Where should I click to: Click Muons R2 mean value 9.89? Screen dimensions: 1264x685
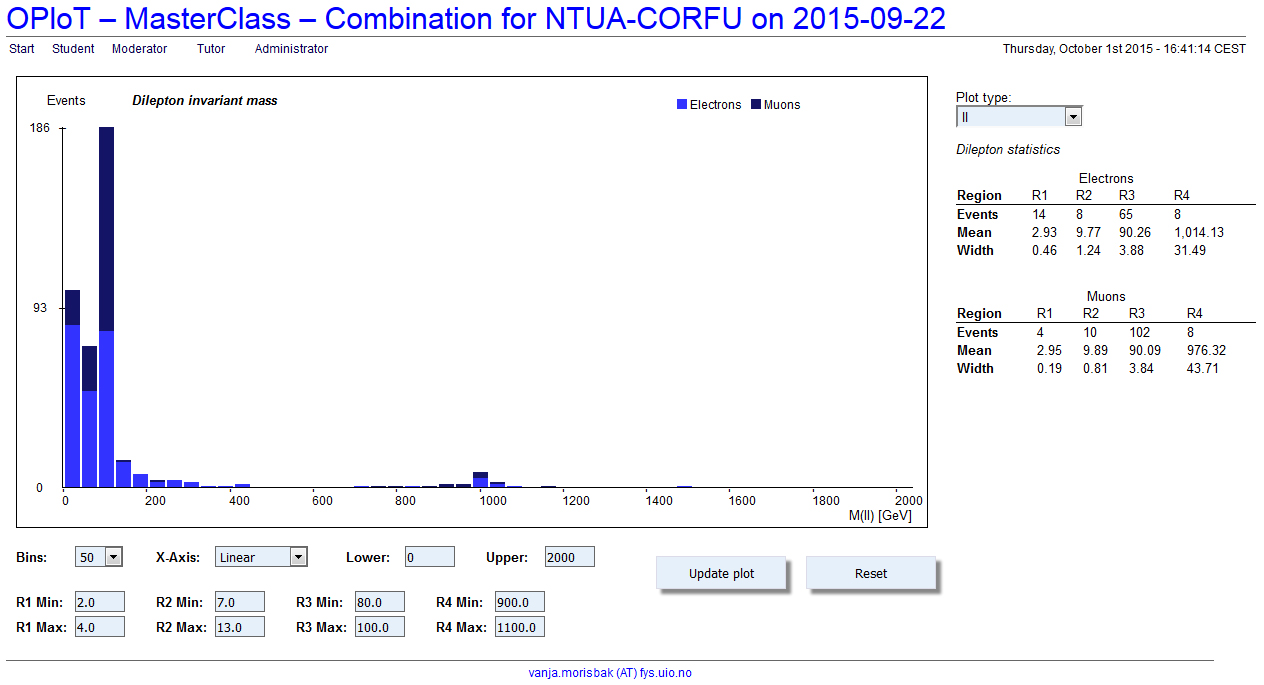point(1096,351)
